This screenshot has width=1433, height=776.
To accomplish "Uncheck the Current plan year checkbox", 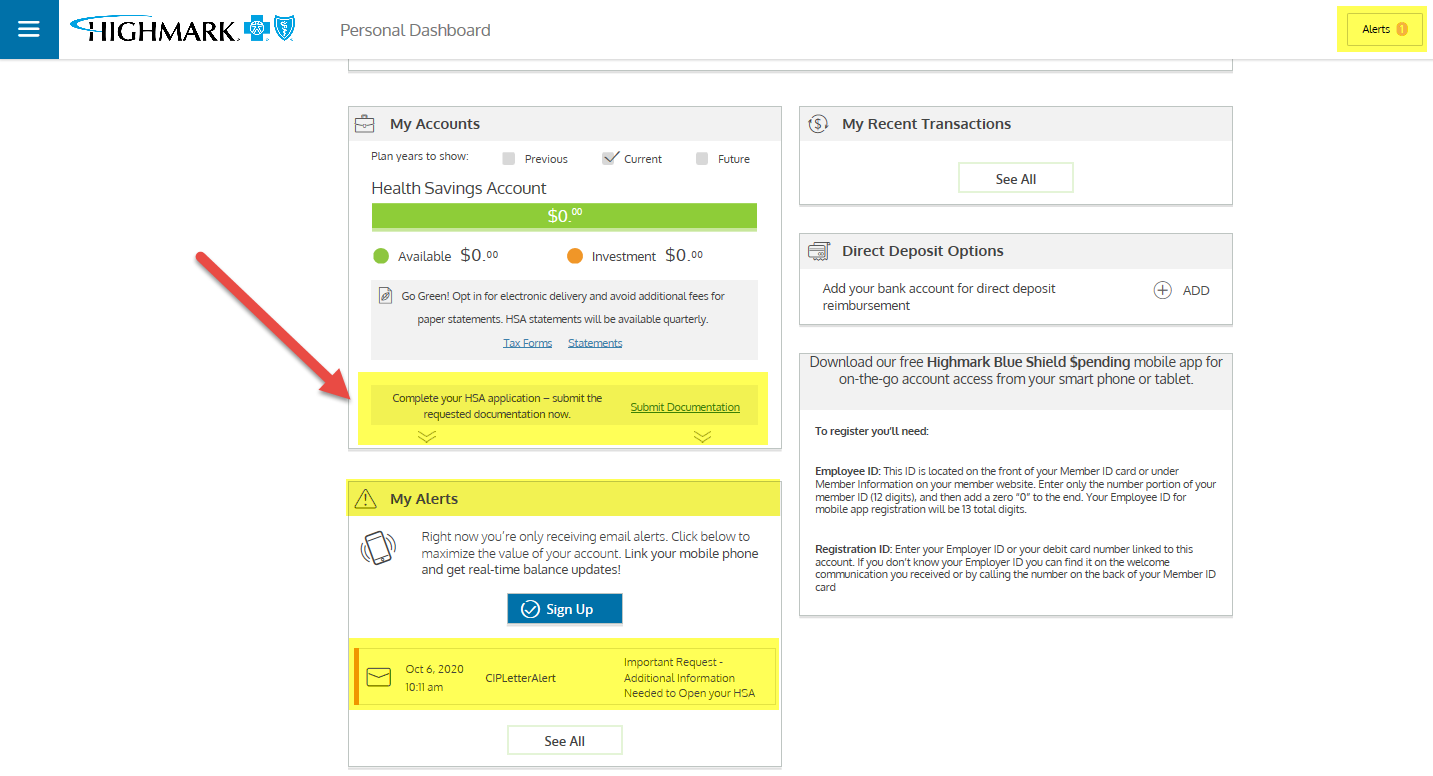I will 609,158.
